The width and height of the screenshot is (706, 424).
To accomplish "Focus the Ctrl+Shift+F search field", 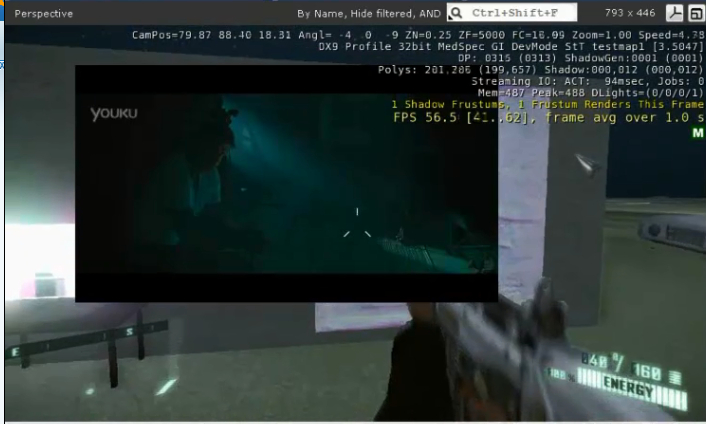I will (x=512, y=13).
